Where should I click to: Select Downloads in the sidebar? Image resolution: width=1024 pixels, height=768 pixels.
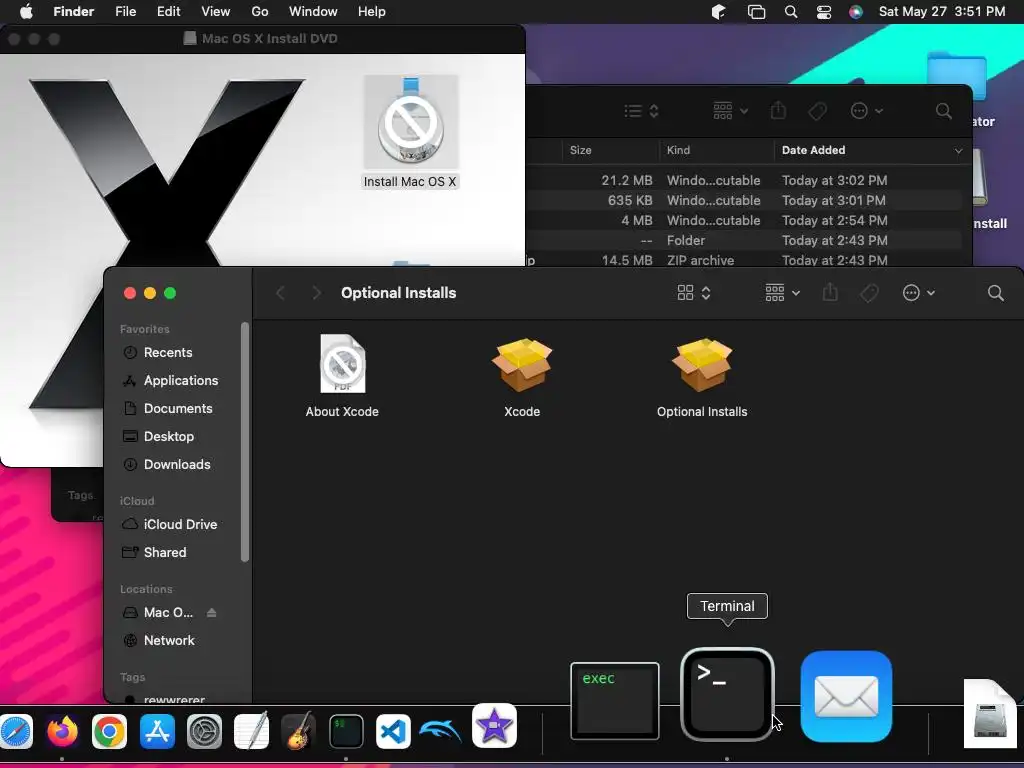click(x=178, y=465)
